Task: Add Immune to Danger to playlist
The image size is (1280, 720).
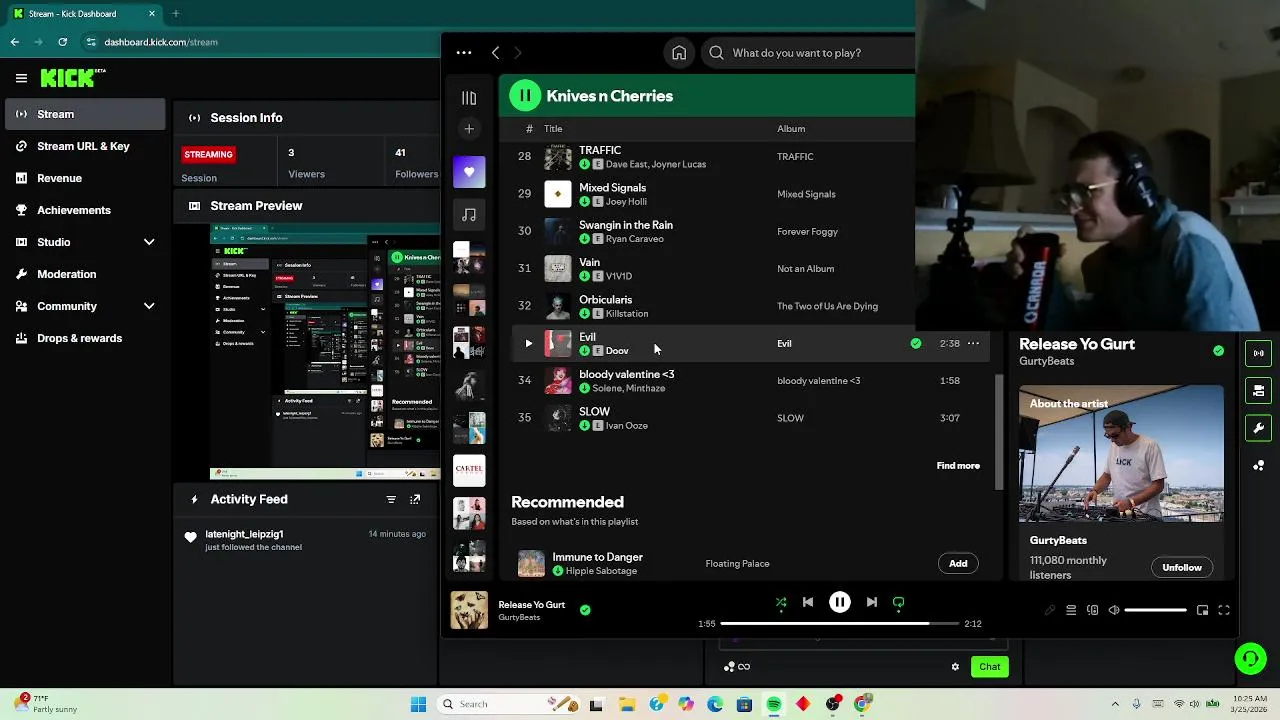Action: (958, 564)
